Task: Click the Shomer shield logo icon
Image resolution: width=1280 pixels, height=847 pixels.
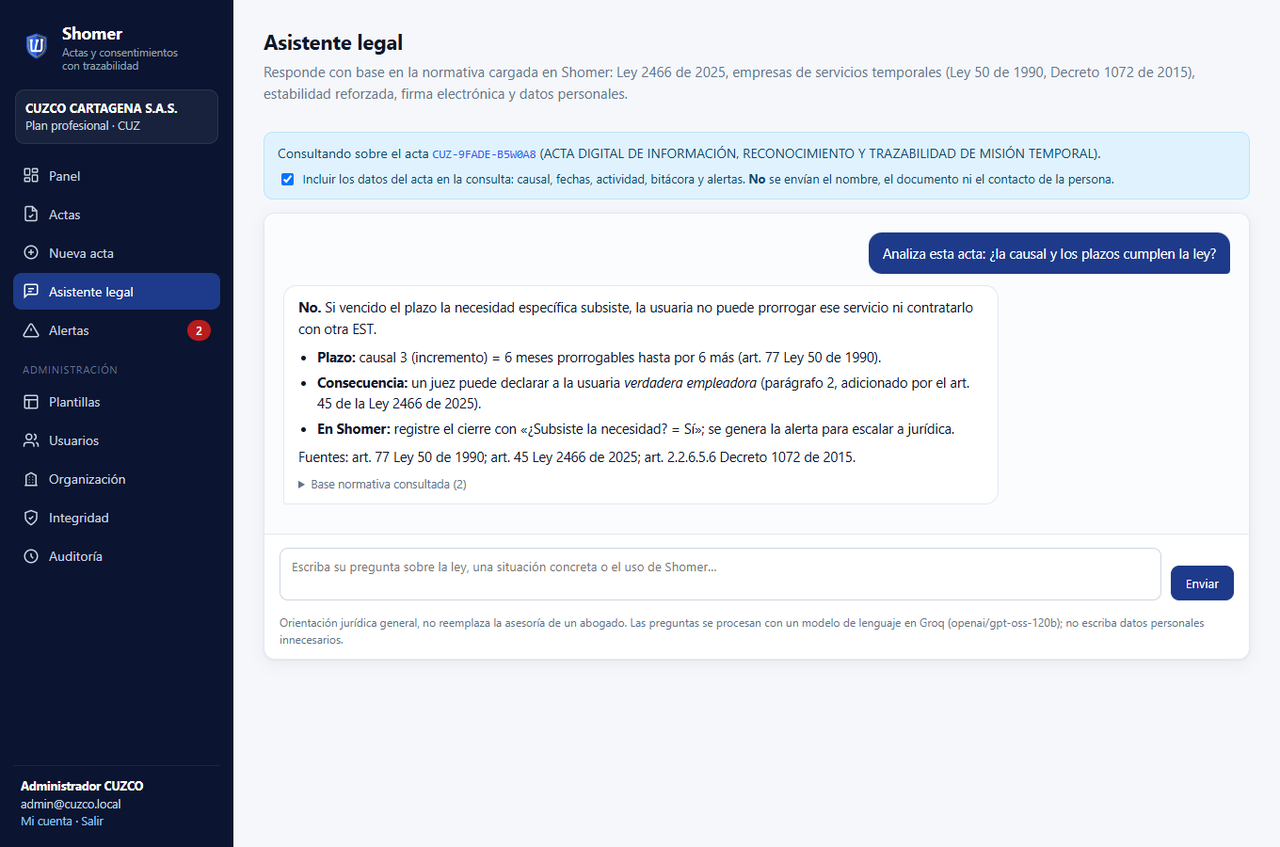Action: click(36, 45)
